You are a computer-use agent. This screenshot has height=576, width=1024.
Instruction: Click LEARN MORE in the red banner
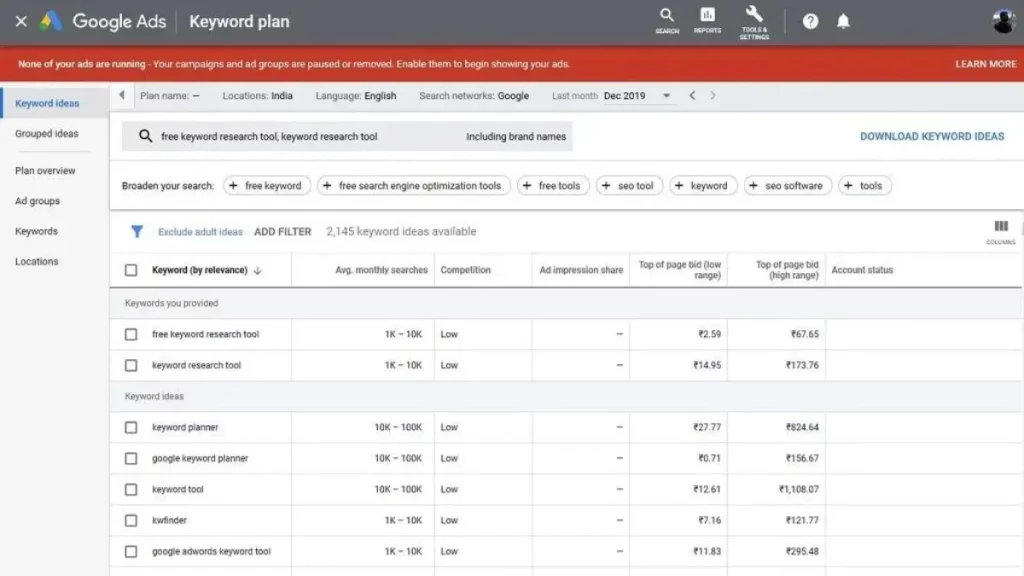[985, 64]
